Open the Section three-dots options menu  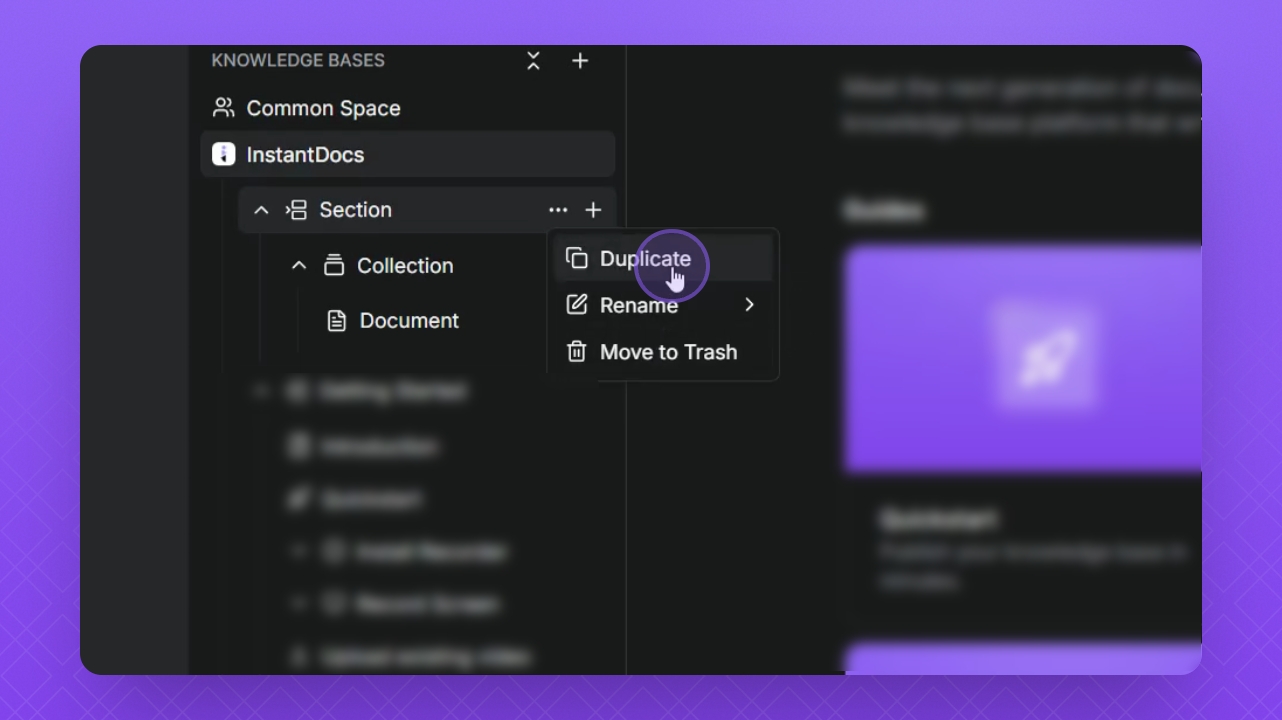pyautogui.click(x=558, y=210)
